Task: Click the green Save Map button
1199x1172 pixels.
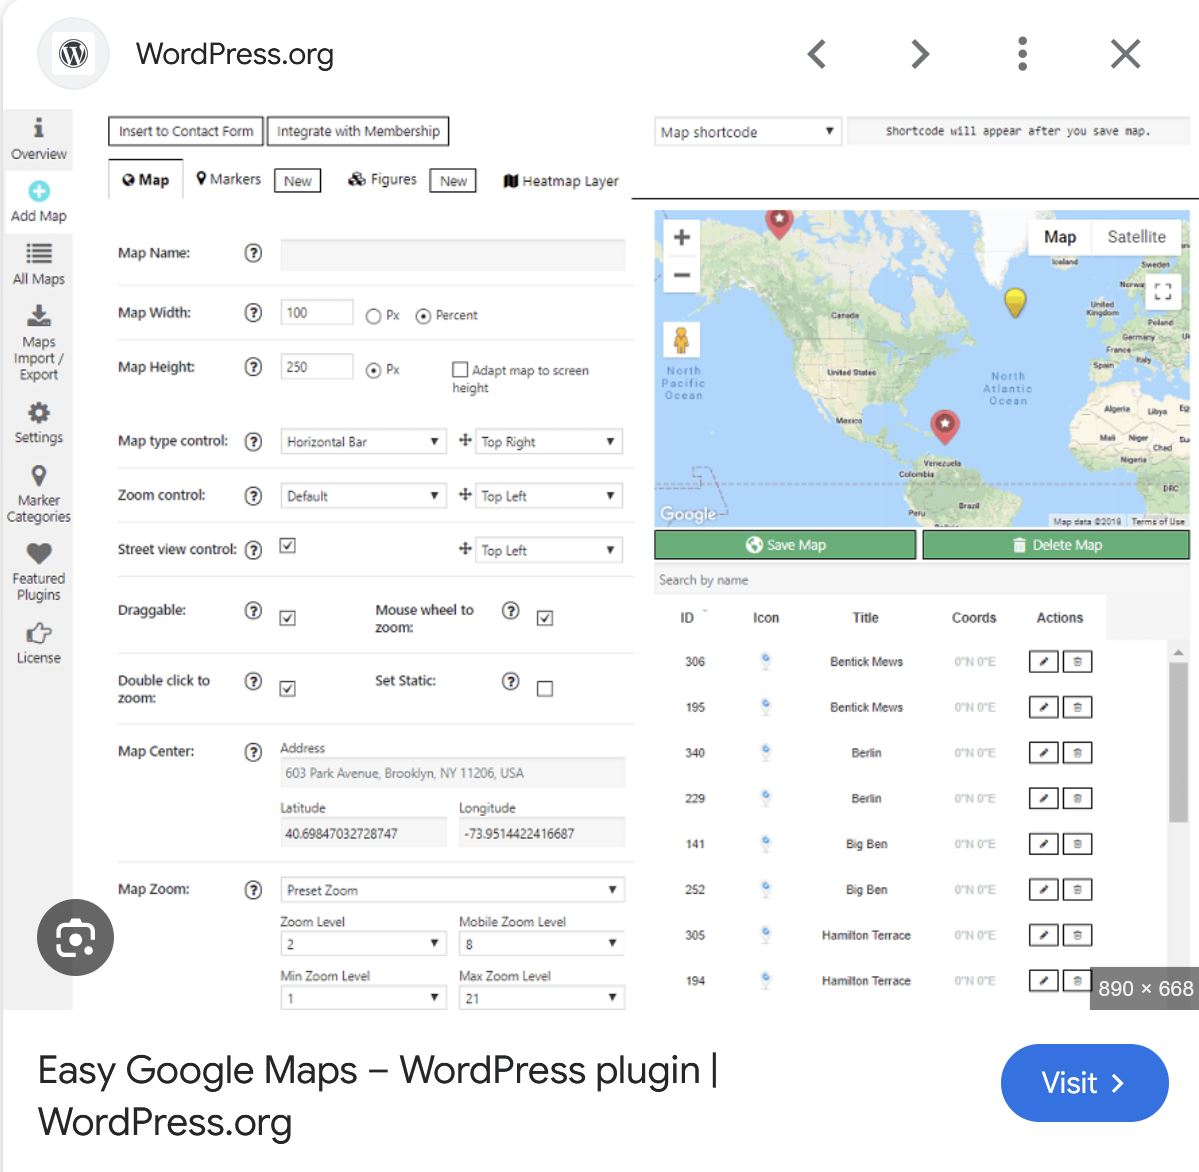Action: click(785, 545)
